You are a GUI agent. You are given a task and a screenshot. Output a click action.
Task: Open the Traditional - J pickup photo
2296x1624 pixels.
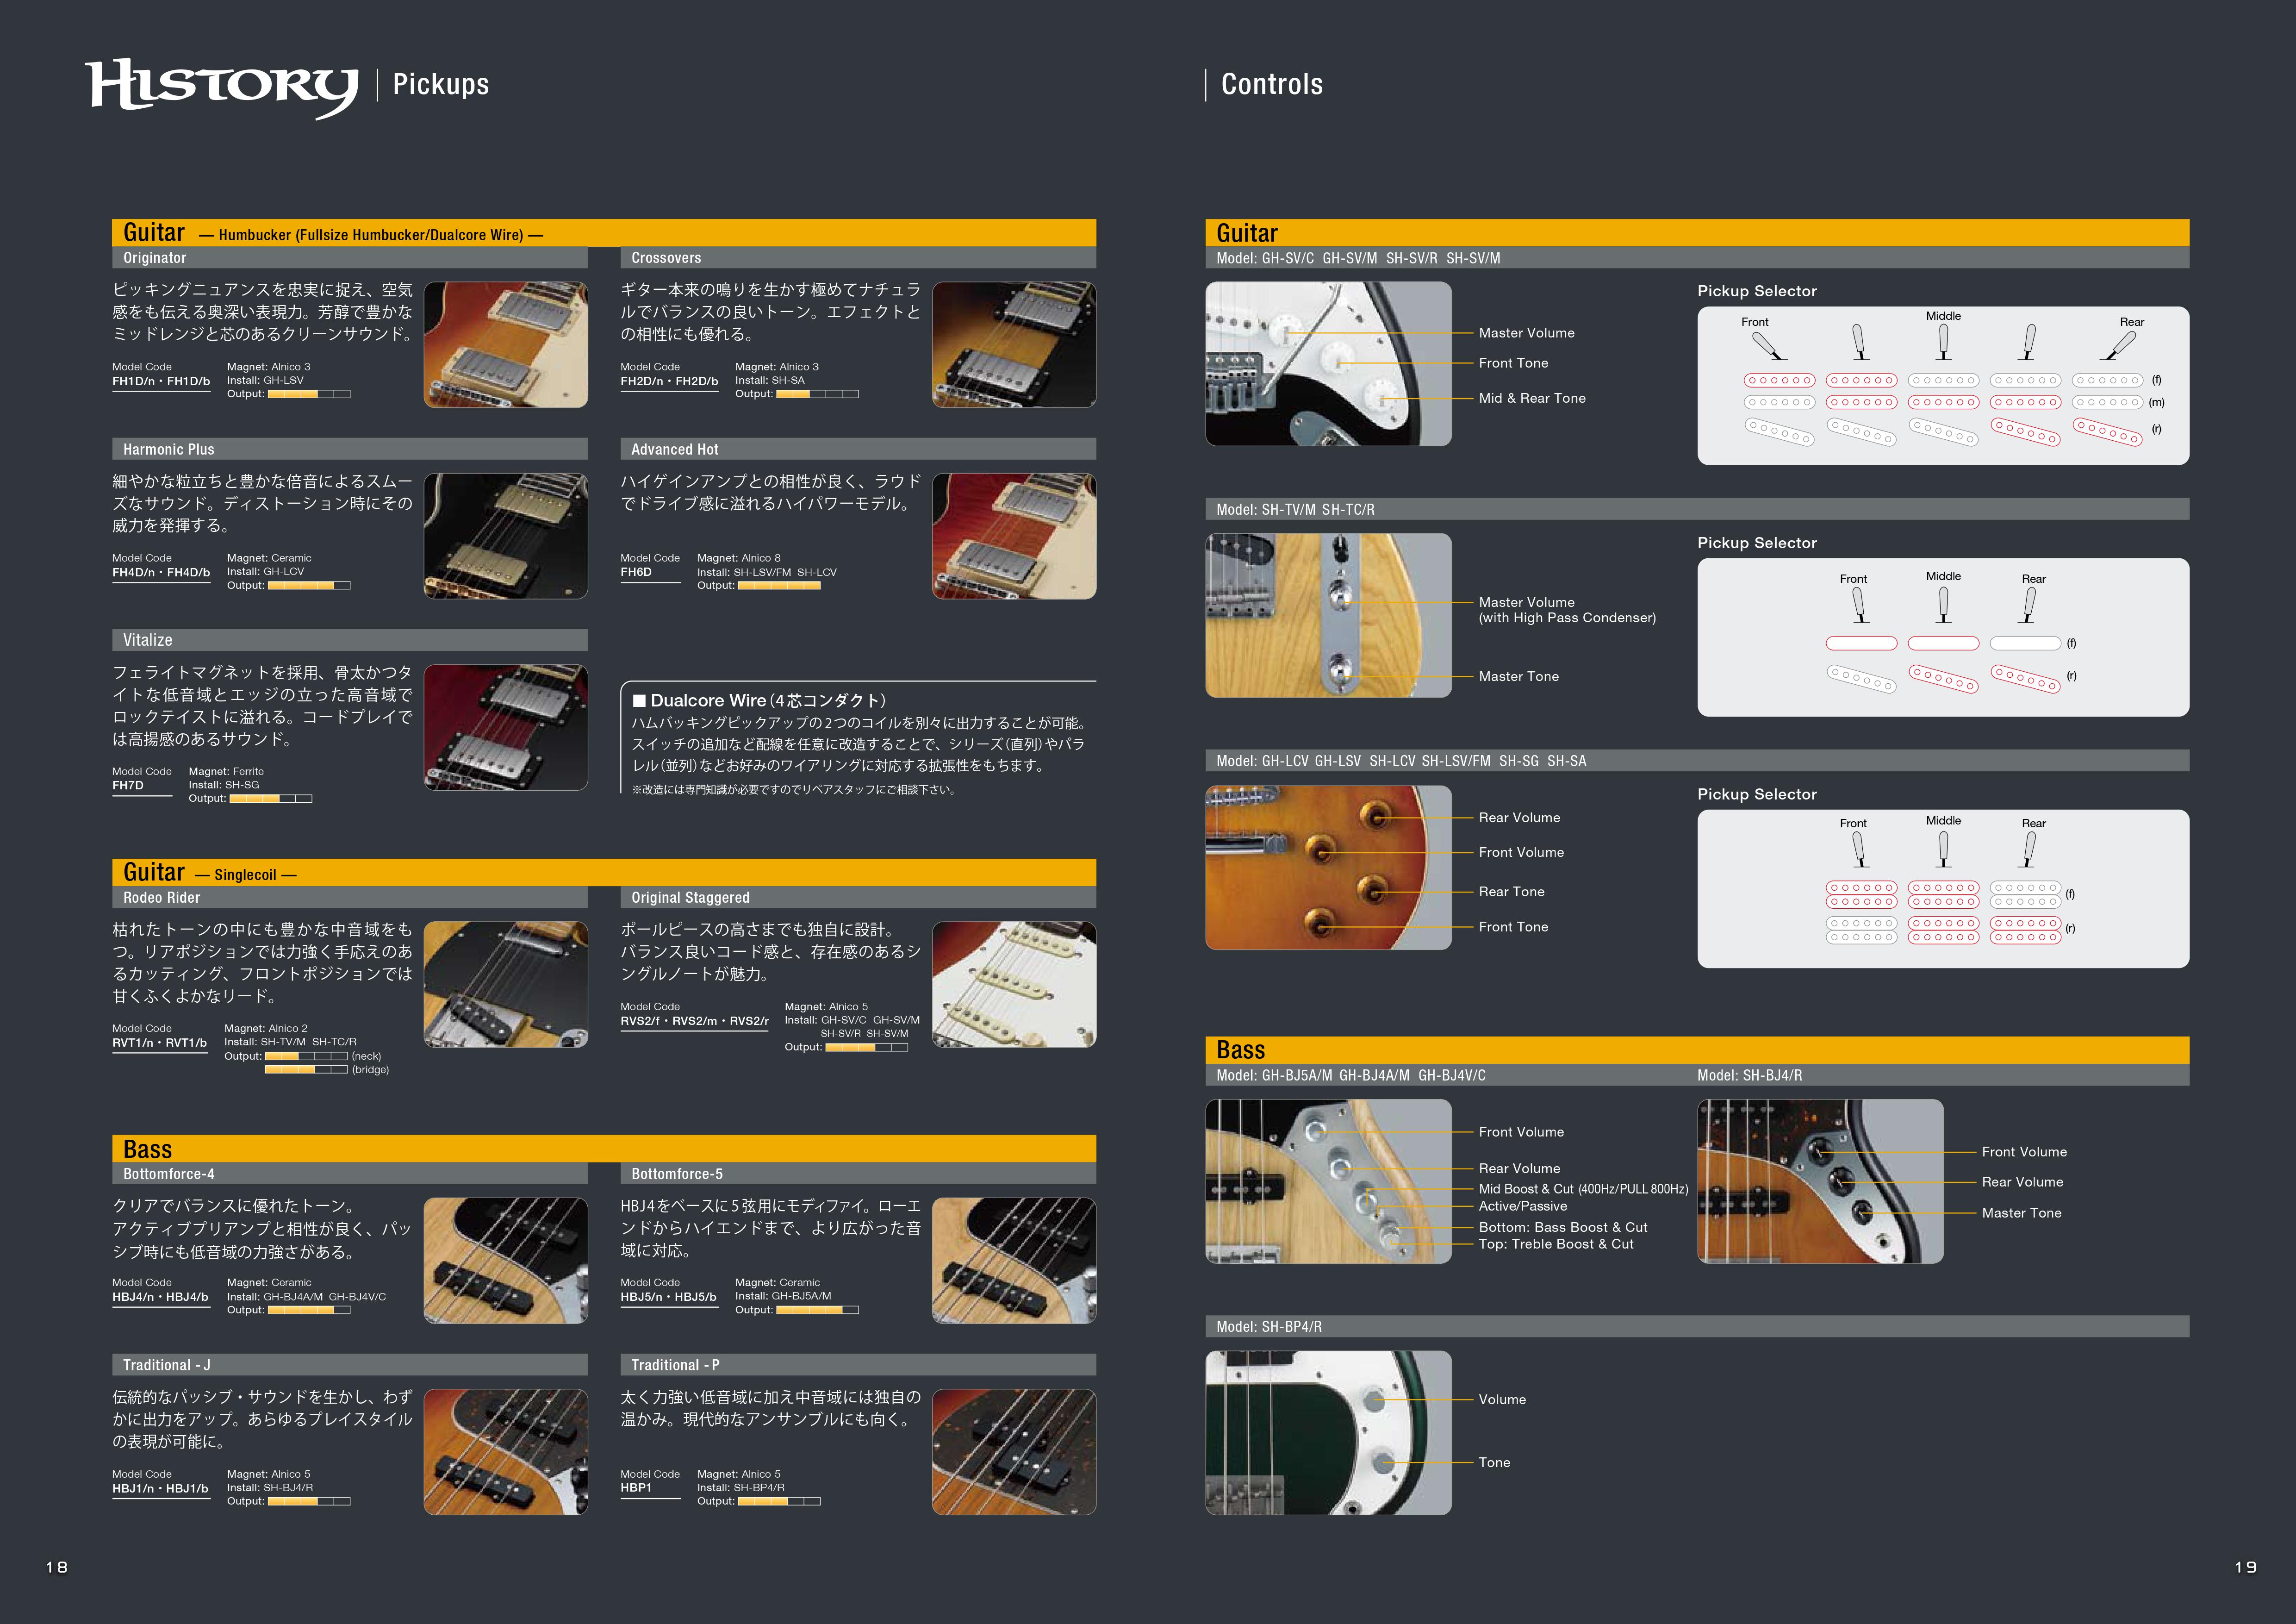tap(506, 1452)
